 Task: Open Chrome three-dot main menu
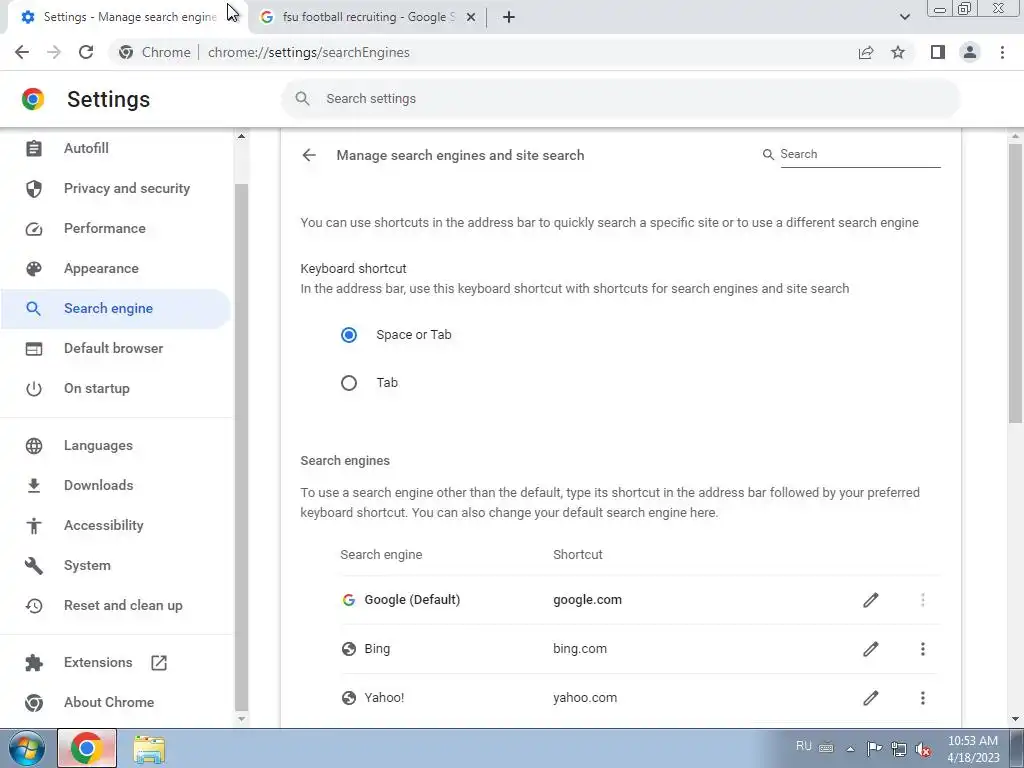click(1002, 52)
